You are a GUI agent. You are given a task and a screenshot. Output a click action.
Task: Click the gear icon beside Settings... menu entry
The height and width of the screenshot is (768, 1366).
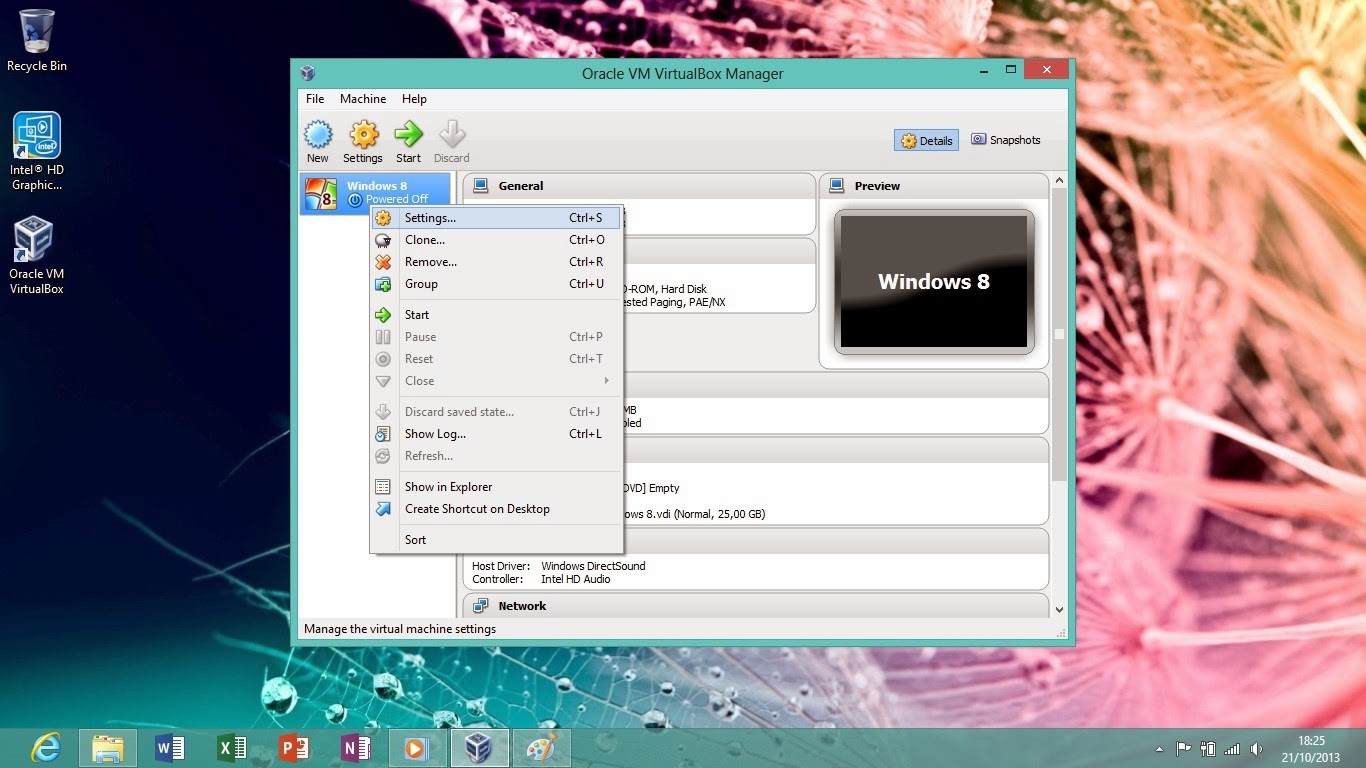[x=383, y=218]
